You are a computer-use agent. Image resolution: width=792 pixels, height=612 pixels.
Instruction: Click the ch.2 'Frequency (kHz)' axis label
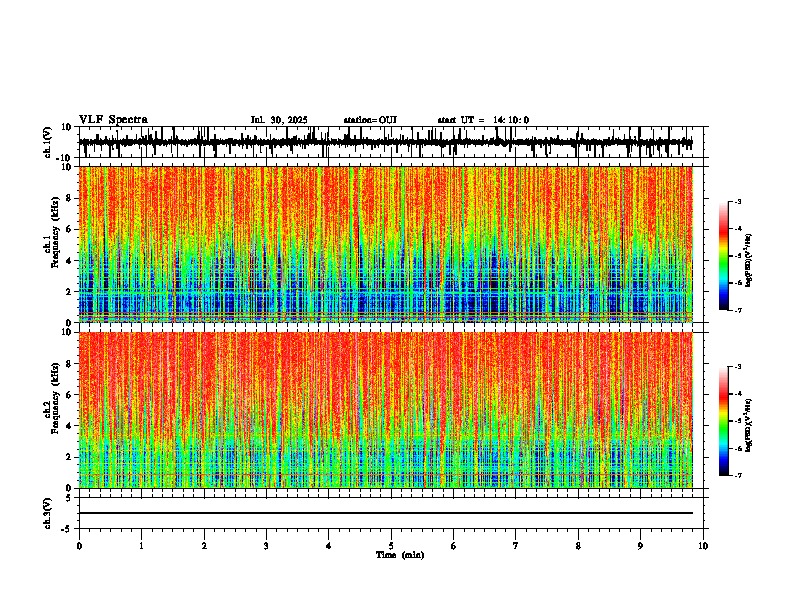click(55, 398)
